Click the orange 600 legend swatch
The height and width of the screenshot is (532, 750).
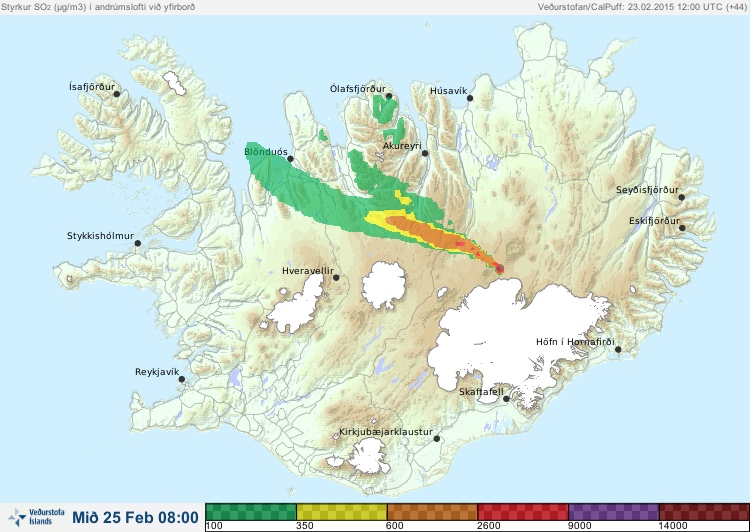click(x=432, y=512)
